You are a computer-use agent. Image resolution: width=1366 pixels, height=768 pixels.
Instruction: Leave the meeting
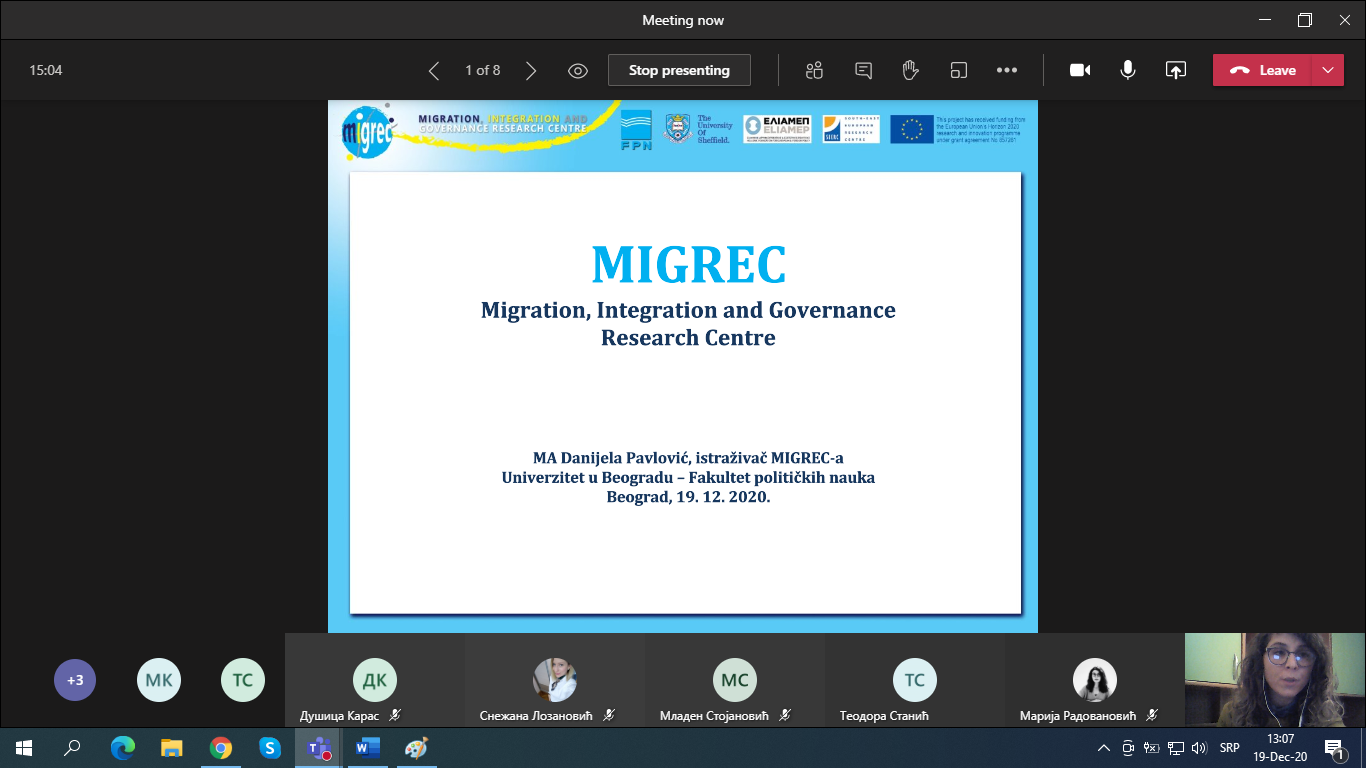pyautogui.click(x=1263, y=70)
